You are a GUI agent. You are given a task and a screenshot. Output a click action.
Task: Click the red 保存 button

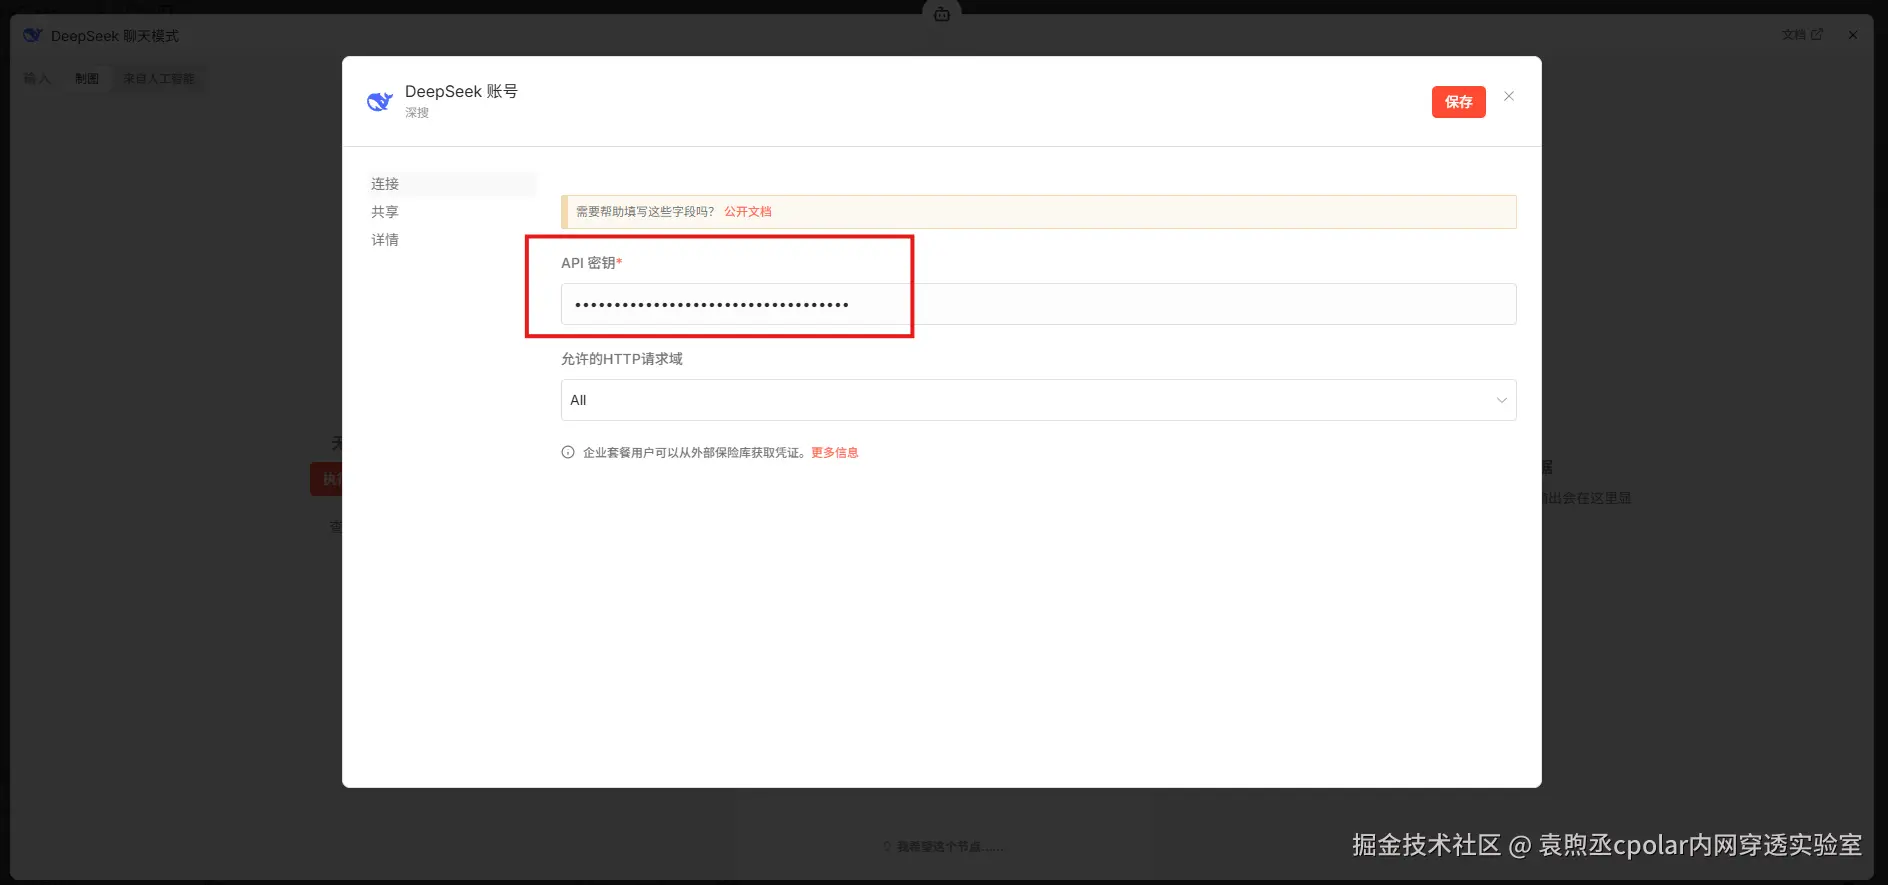pyautogui.click(x=1458, y=102)
